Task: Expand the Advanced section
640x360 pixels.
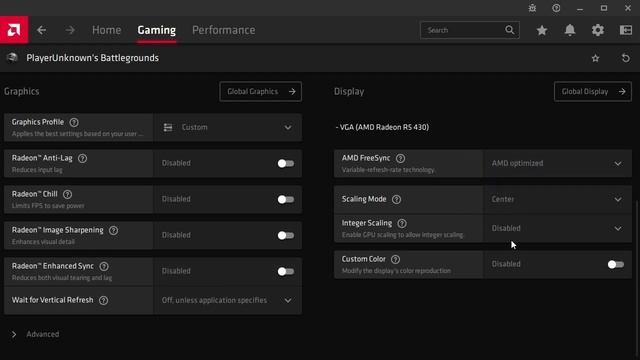Action: point(36,334)
